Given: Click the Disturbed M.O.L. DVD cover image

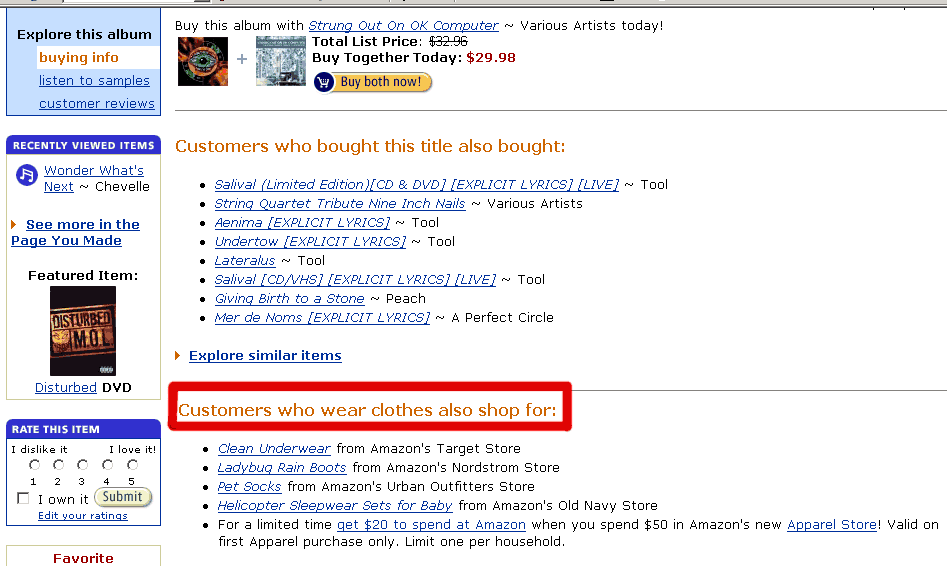Looking at the screenshot, I should click(83, 331).
